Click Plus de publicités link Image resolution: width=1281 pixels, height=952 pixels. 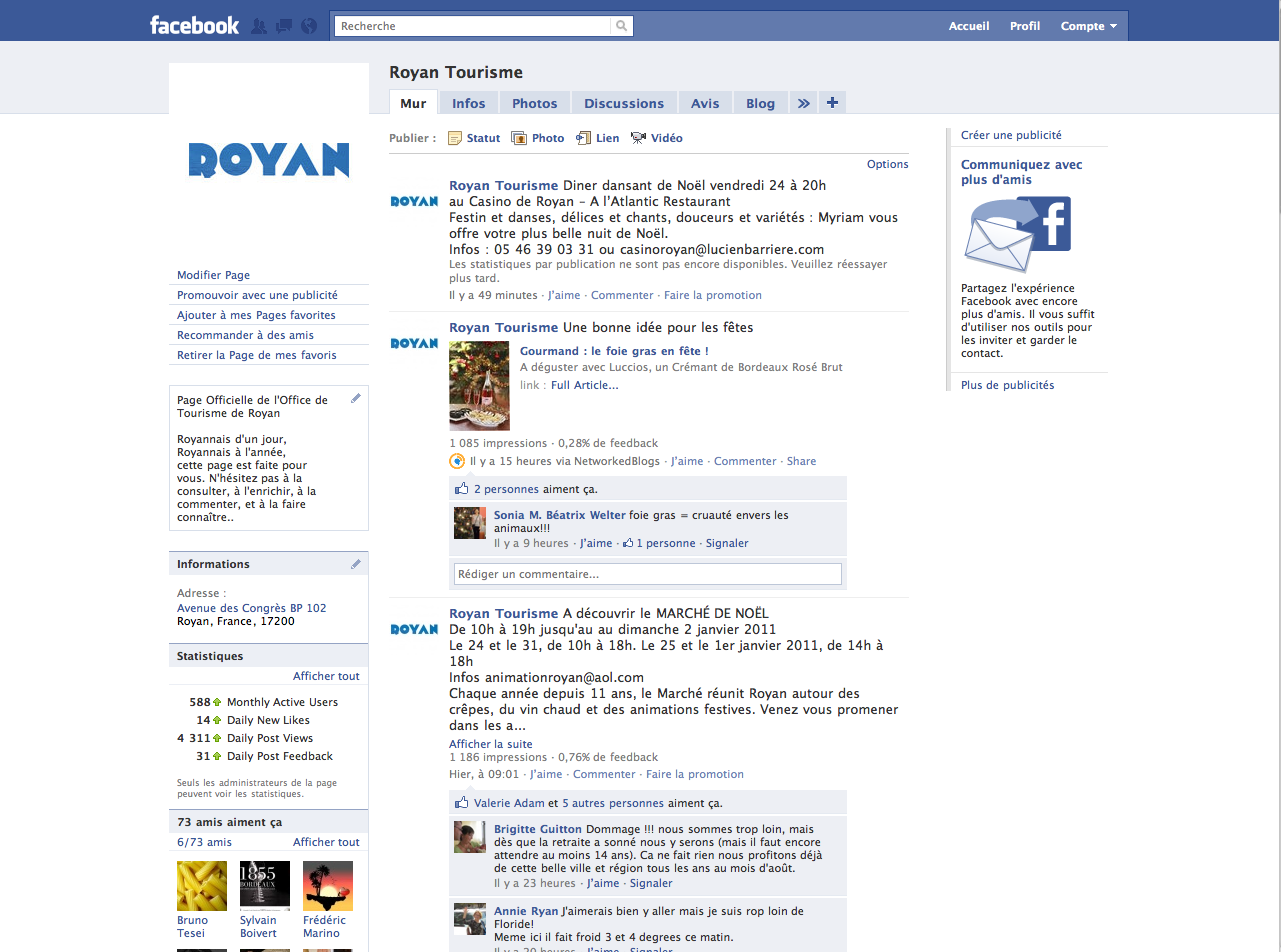pyautogui.click(x=1007, y=385)
